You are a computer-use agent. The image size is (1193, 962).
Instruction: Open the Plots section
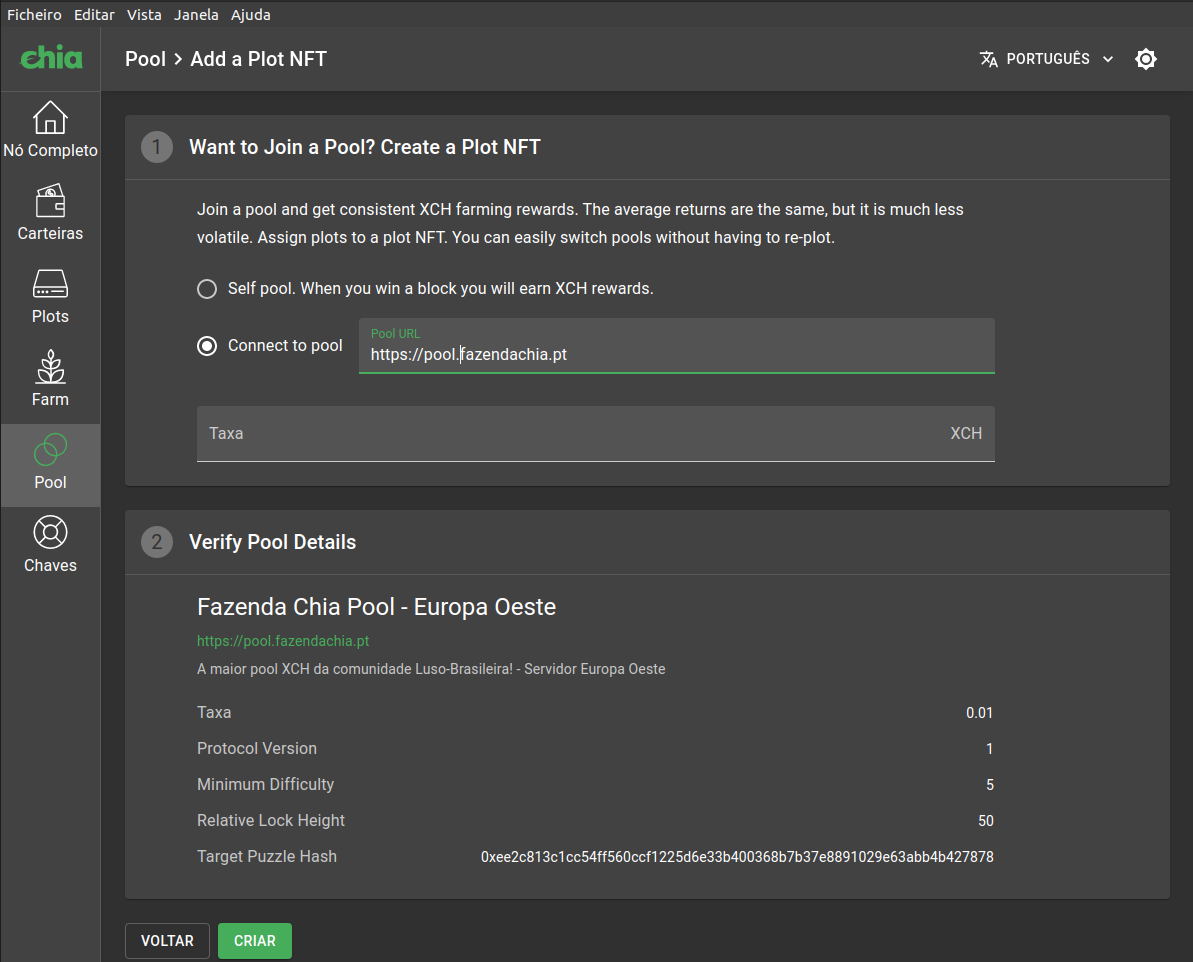point(50,296)
